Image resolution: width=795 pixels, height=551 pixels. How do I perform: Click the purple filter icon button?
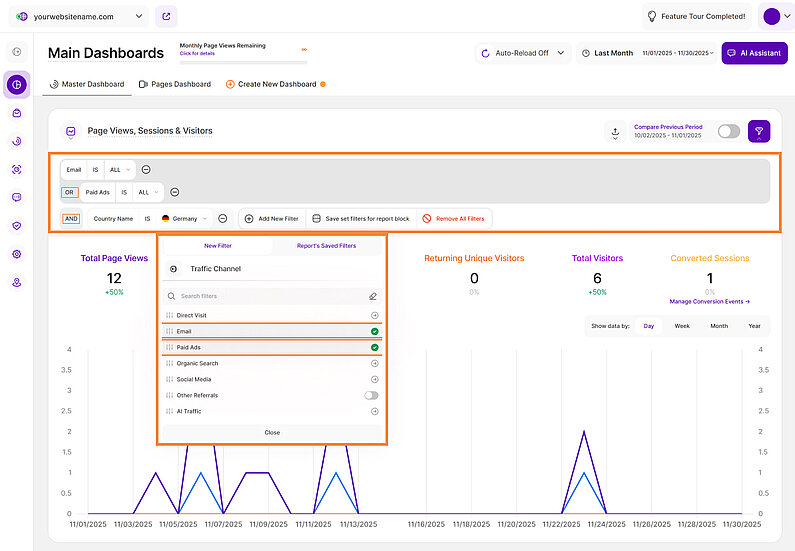click(759, 131)
